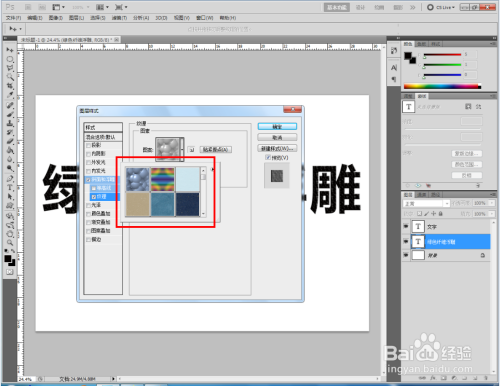Select the Zoom tool in the toolbox
Image resolution: width=500 pixels, height=386 pixels.
(x=10, y=243)
